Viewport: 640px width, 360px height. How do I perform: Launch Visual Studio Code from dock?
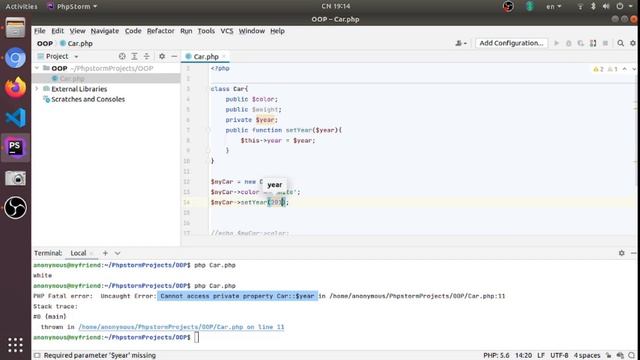[x=15, y=118]
